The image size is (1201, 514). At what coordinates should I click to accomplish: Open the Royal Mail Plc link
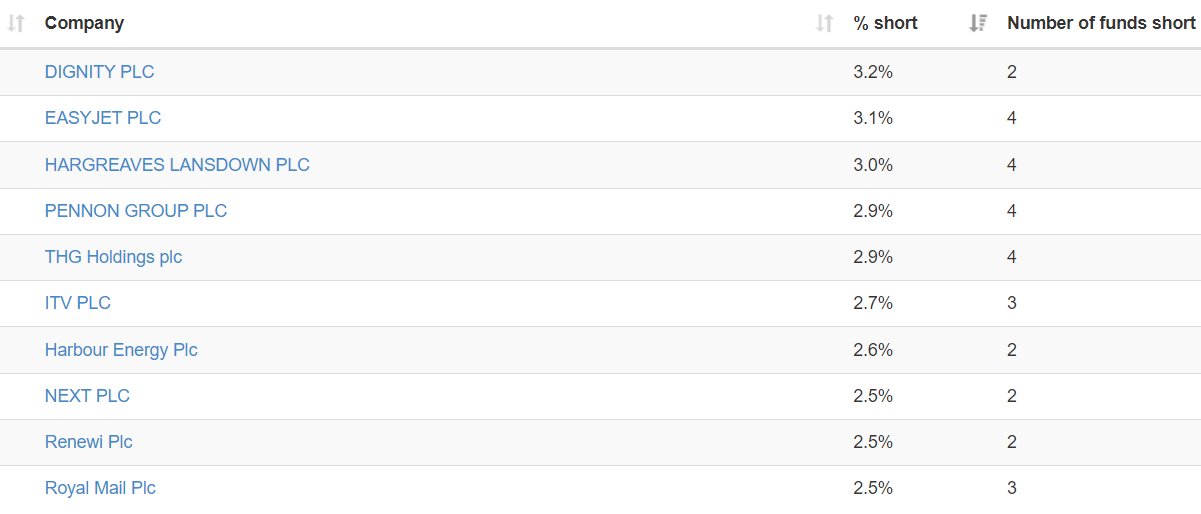[x=100, y=488]
